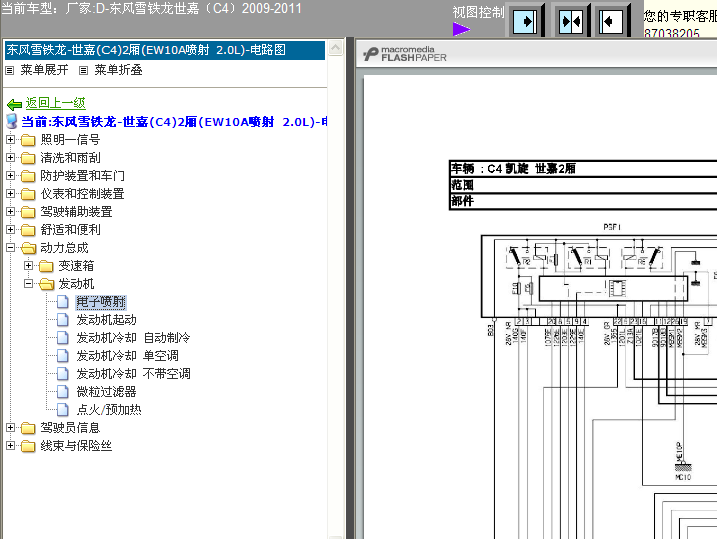Select the 线束与保险丝 tree item
The width and height of the screenshot is (717, 539).
pos(76,446)
